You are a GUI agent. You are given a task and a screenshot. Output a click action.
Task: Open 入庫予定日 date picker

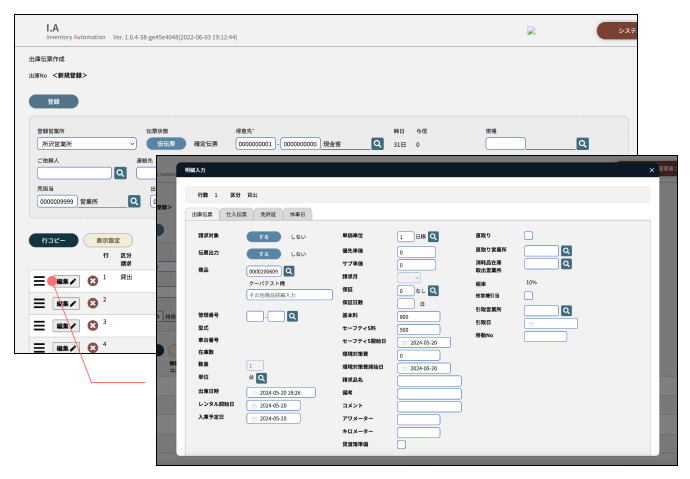point(273,418)
